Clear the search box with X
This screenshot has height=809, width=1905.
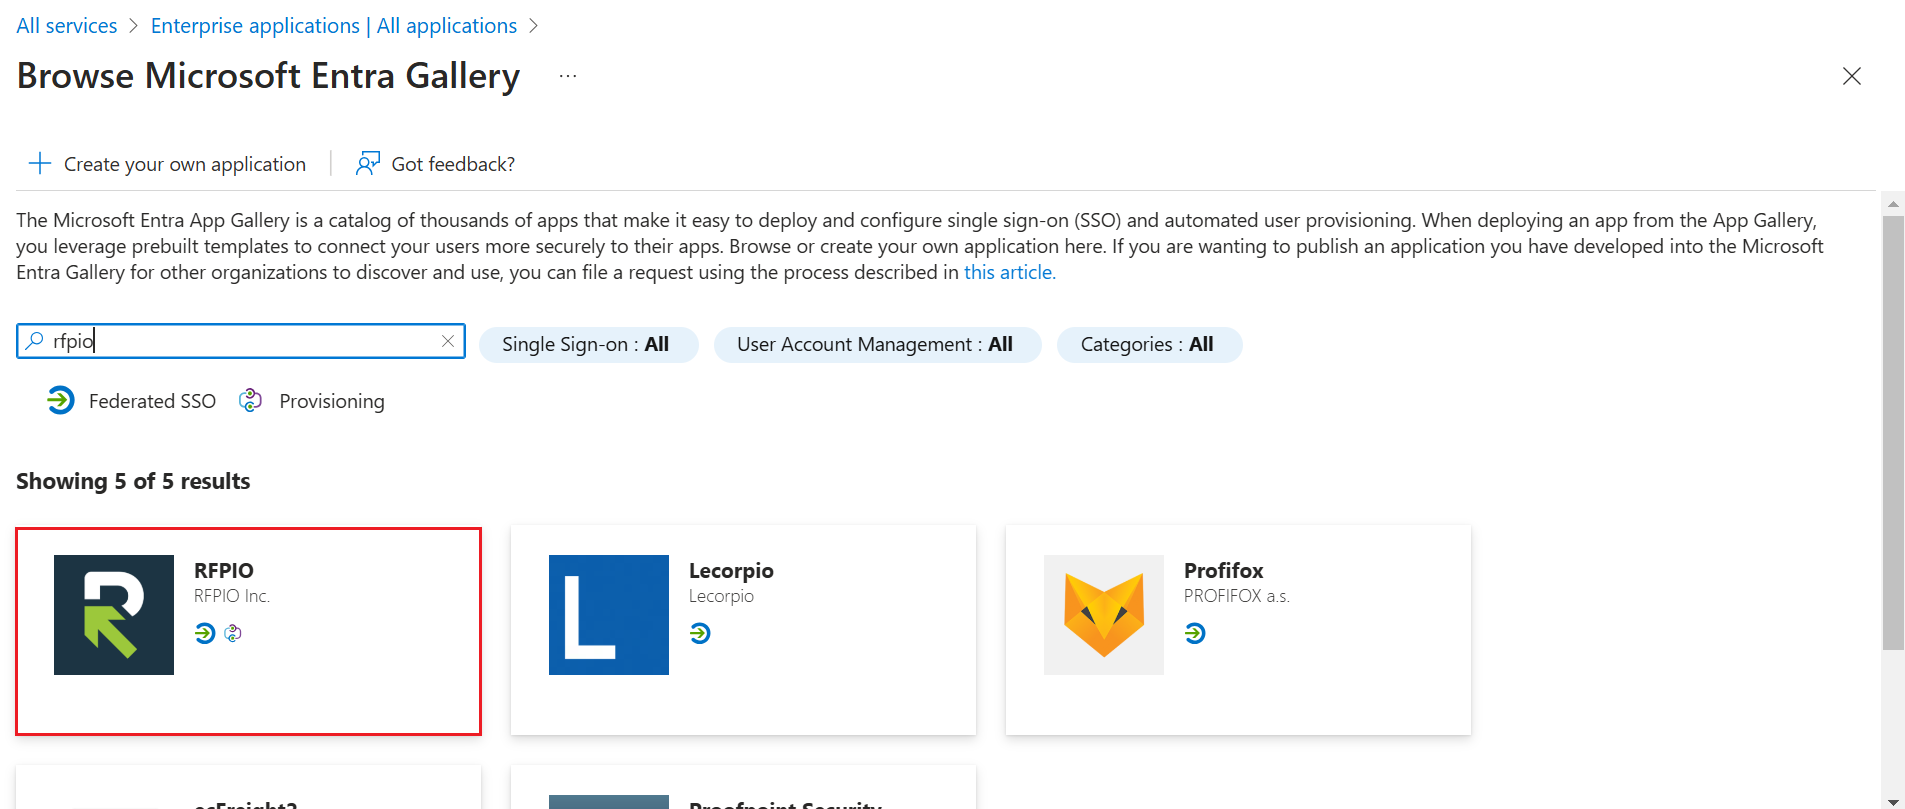448,341
